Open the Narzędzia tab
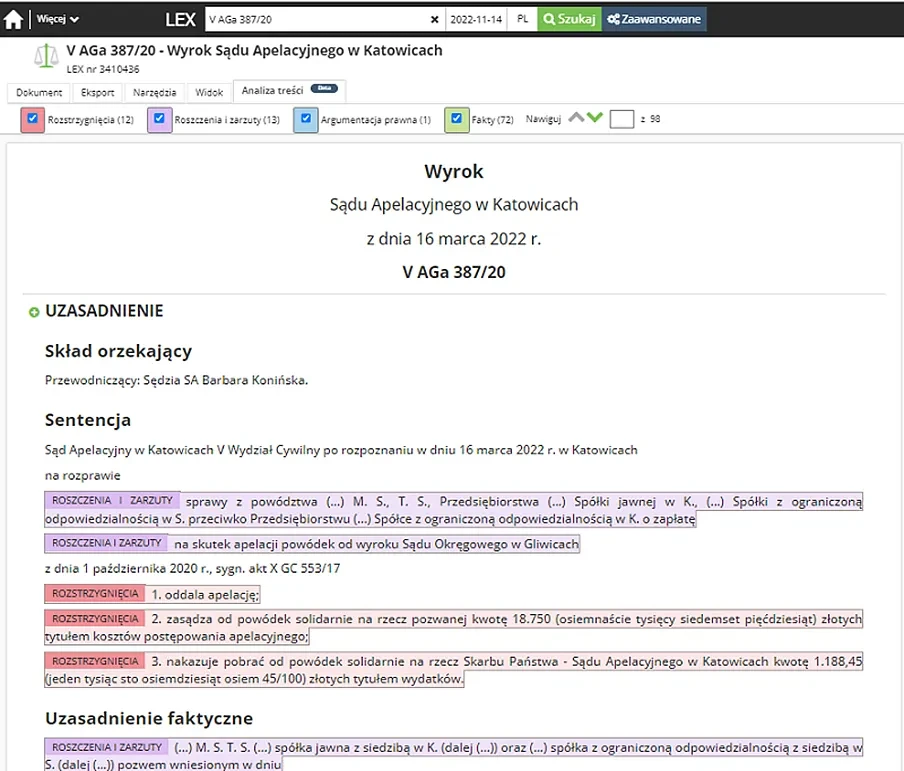This screenshot has width=904, height=771. tap(155, 92)
